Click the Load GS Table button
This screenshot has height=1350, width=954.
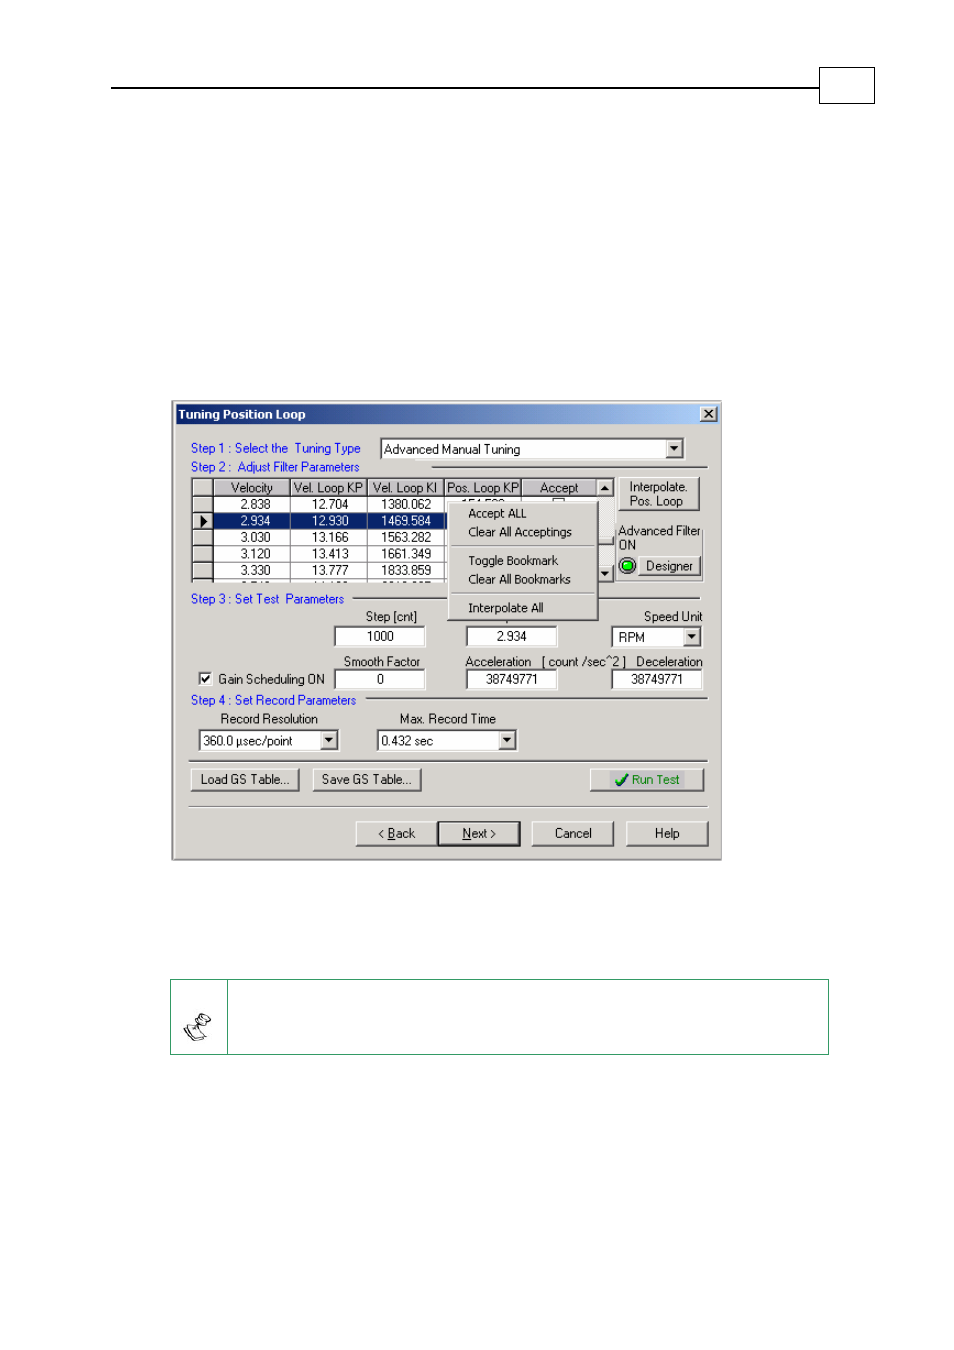coord(244,779)
